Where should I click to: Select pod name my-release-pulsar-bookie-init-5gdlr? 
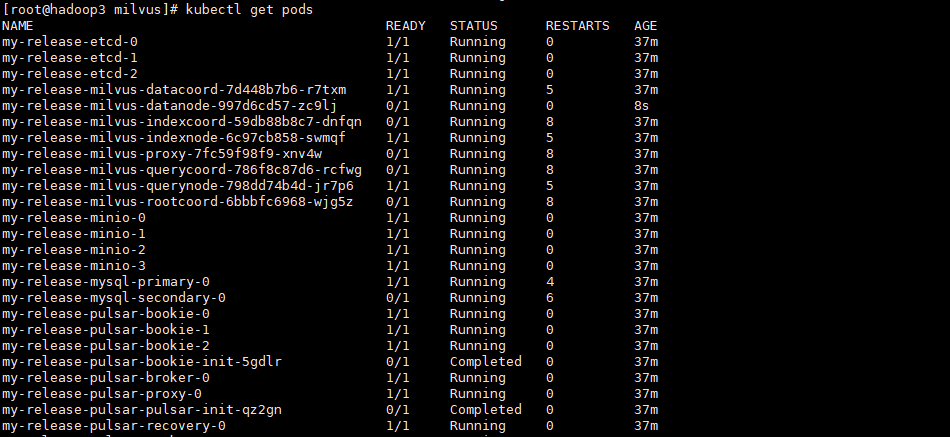(x=142, y=362)
